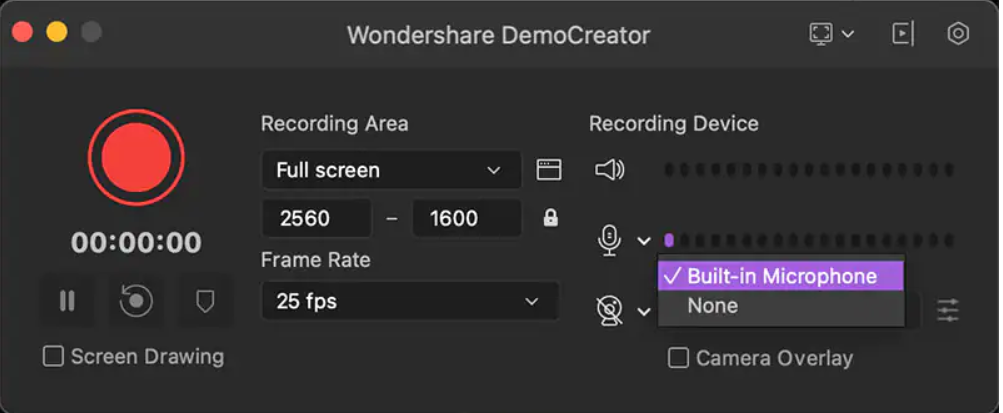The height and width of the screenshot is (413, 1003).
Task: Click the system audio level meter
Action: [x=809, y=170]
